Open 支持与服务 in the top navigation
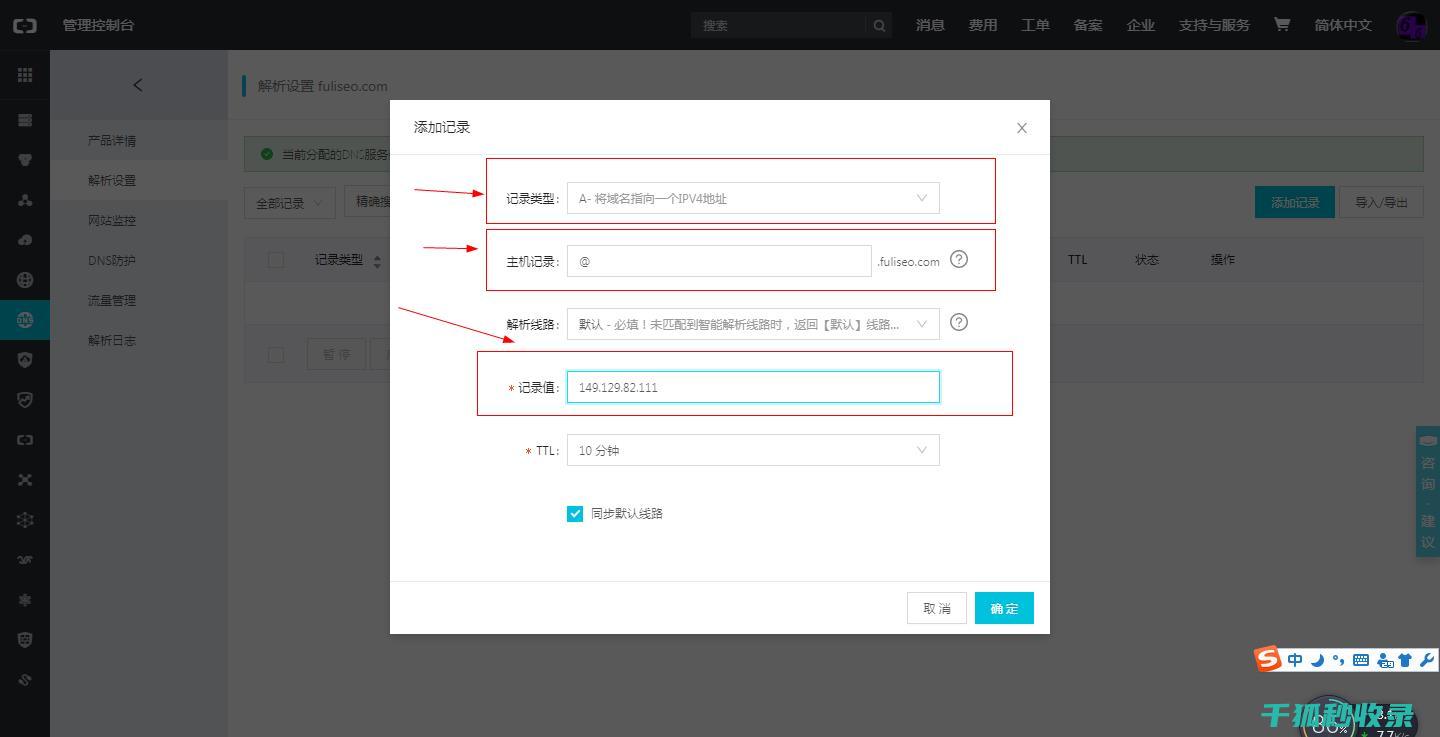1440x737 pixels. point(1214,25)
